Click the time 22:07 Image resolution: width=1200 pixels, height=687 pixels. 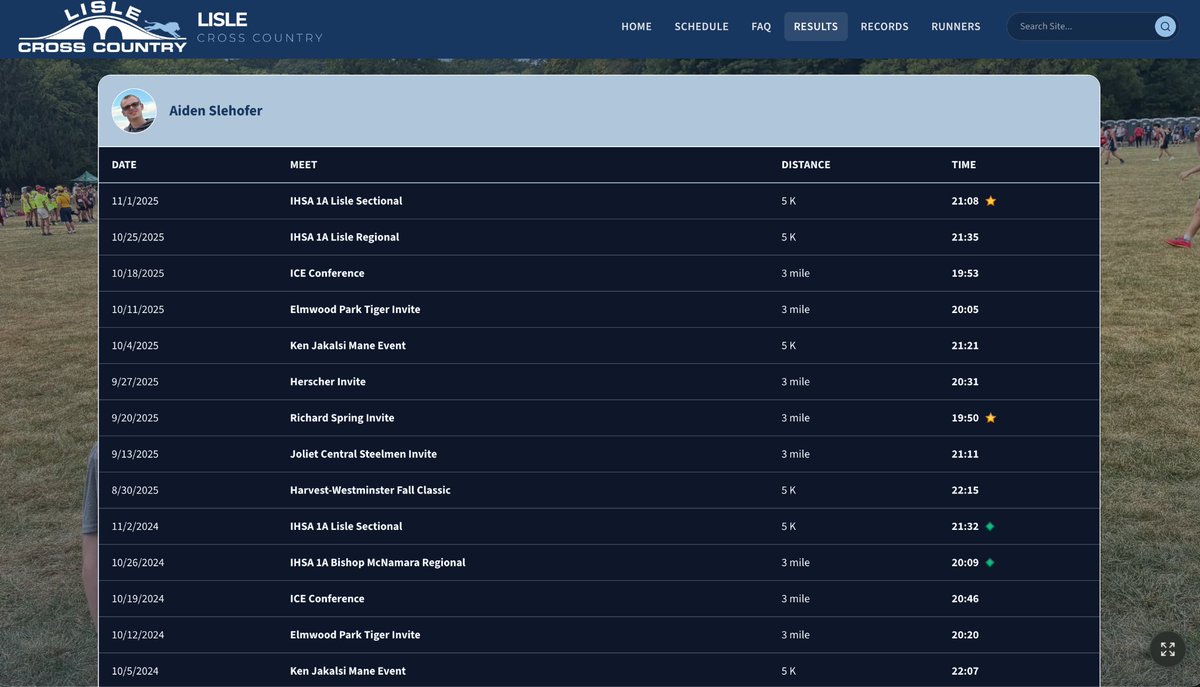click(965, 671)
